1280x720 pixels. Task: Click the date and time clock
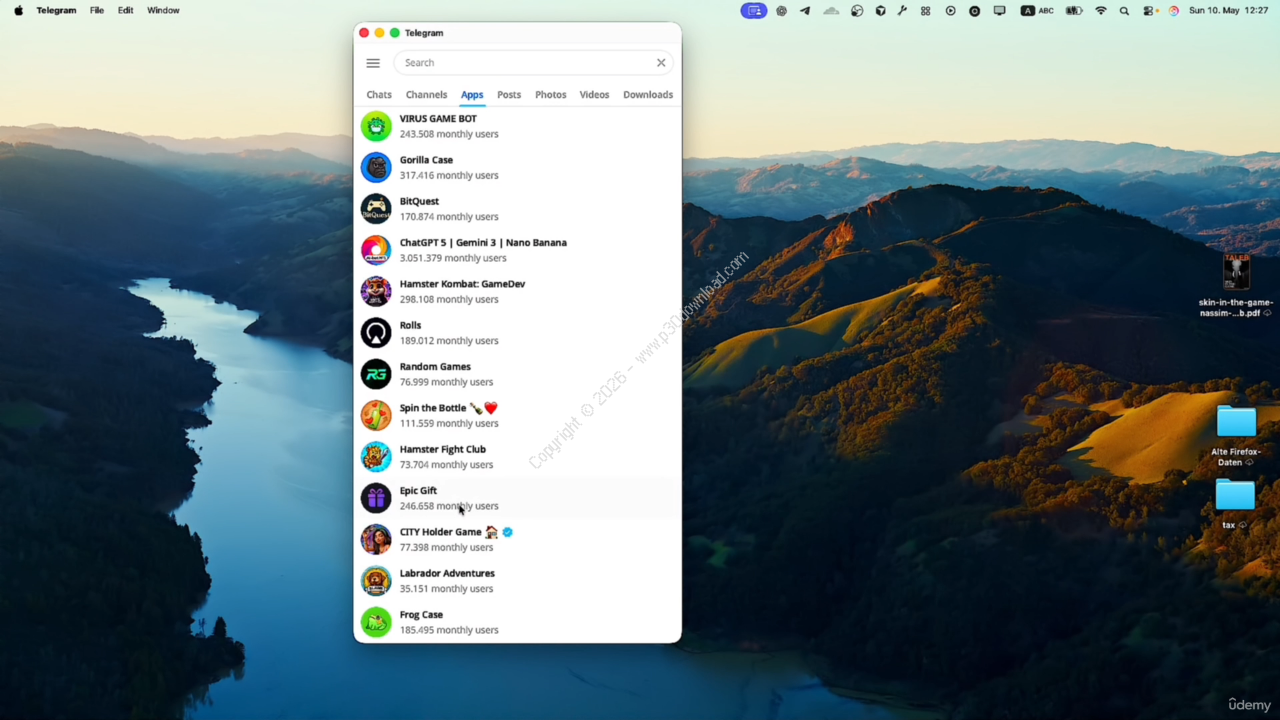click(x=1228, y=11)
